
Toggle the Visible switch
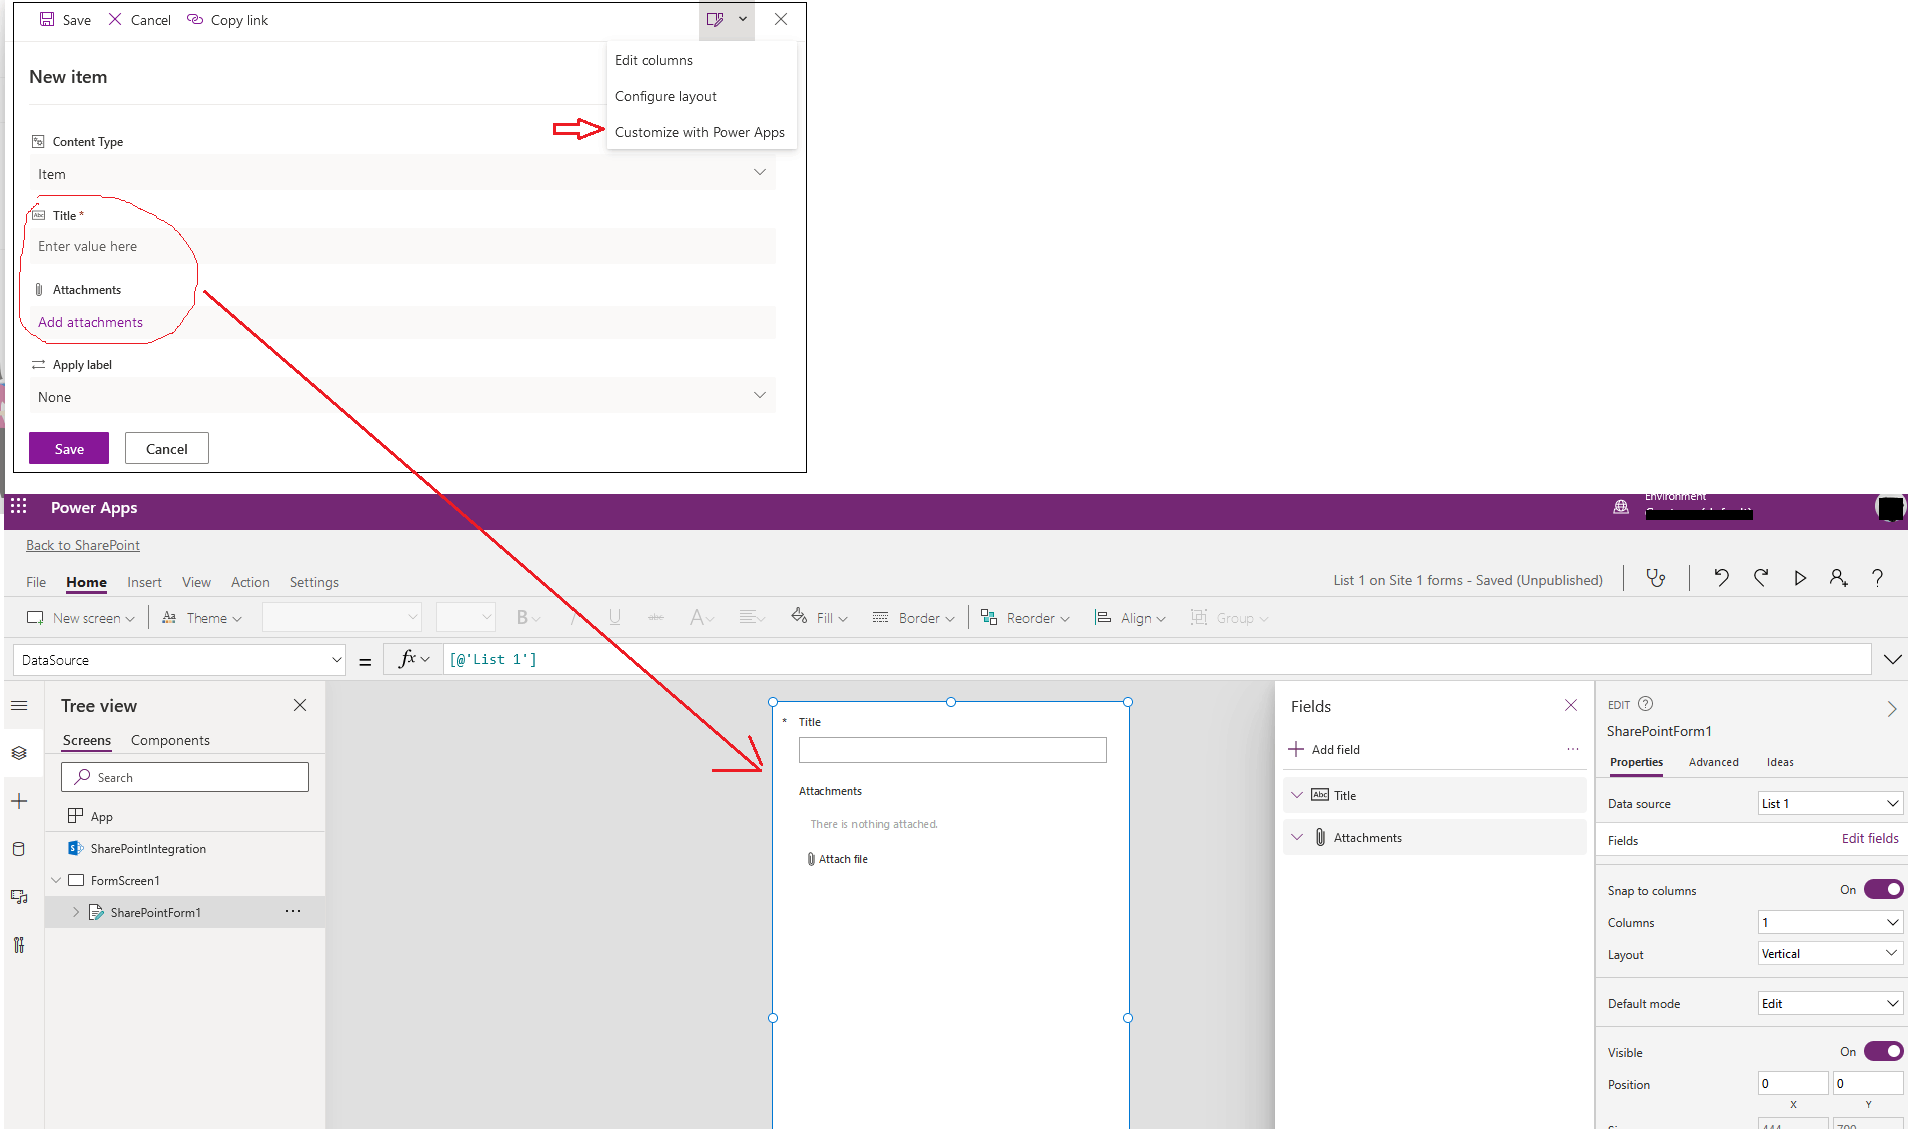pos(1883,1051)
